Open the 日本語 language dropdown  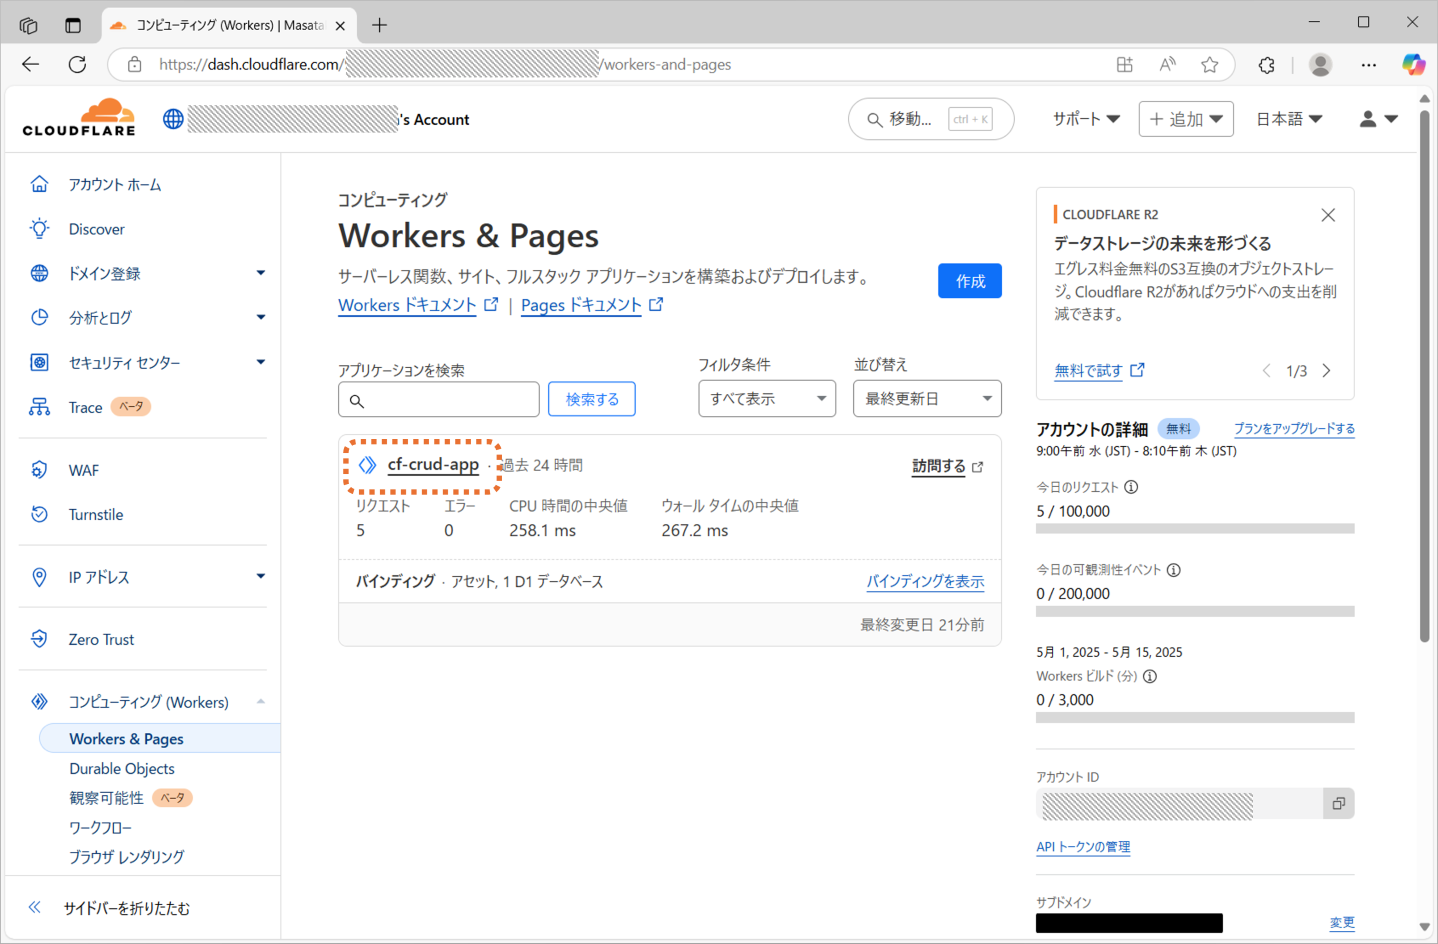pyautogui.click(x=1289, y=119)
